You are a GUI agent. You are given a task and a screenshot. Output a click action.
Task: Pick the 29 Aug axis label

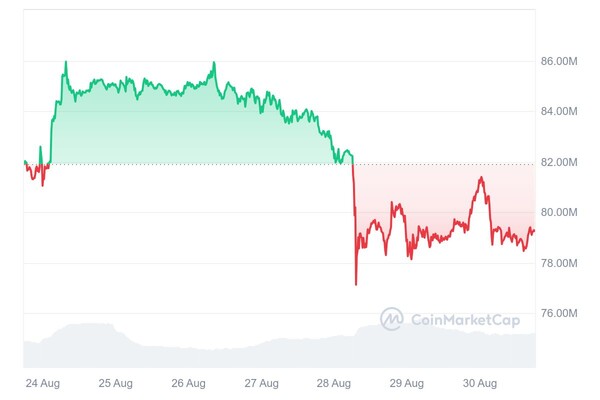(x=408, y=383)
